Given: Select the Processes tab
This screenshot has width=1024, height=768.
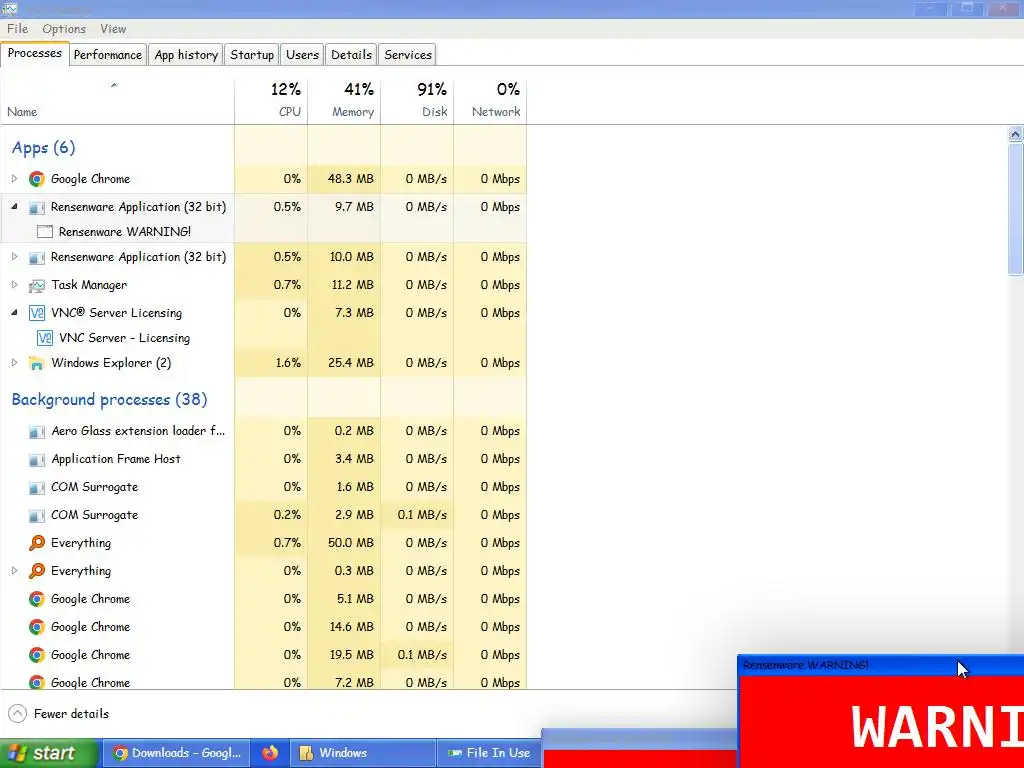Looking at the screenshot, I should pyautogui.click(x=35, y=54).
